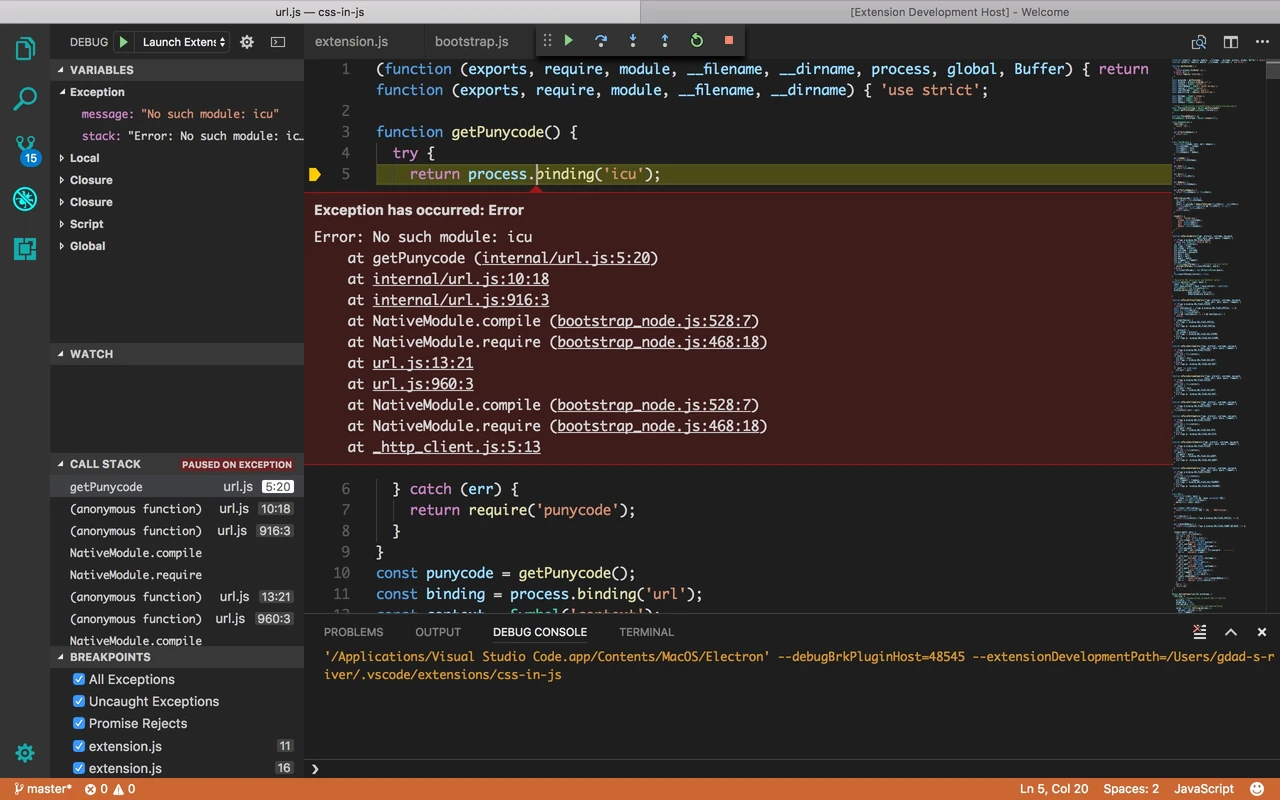Restart the debug session

697,41
